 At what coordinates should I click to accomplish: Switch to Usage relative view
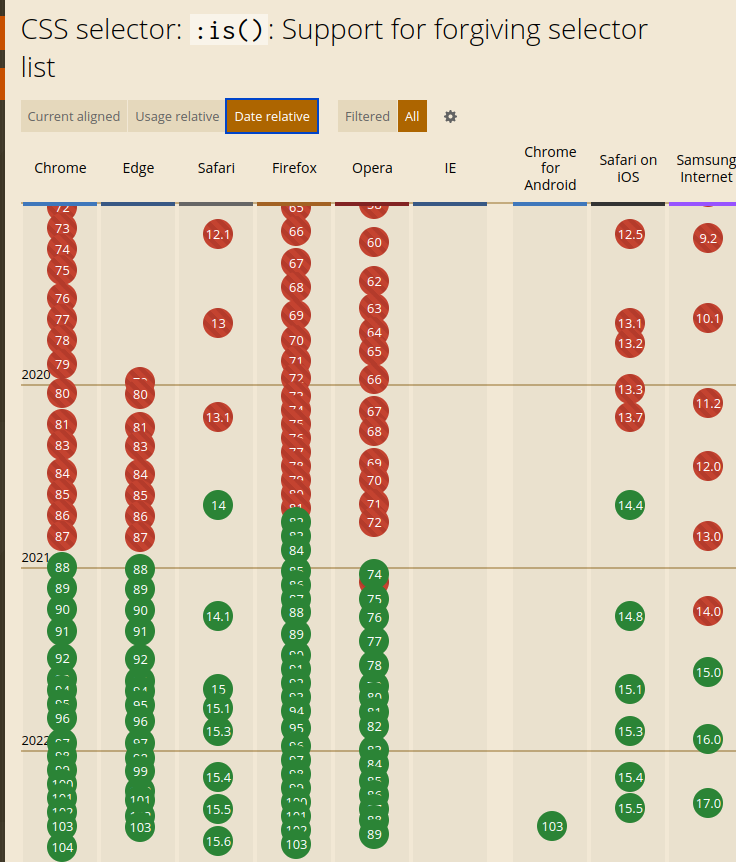[x=177, y=117]
